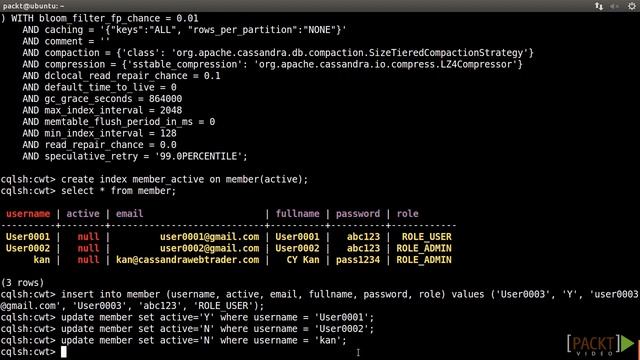640x360 pixels.
Task: Click 'create index member_active on member(active);' command
Action: (184, 179)
